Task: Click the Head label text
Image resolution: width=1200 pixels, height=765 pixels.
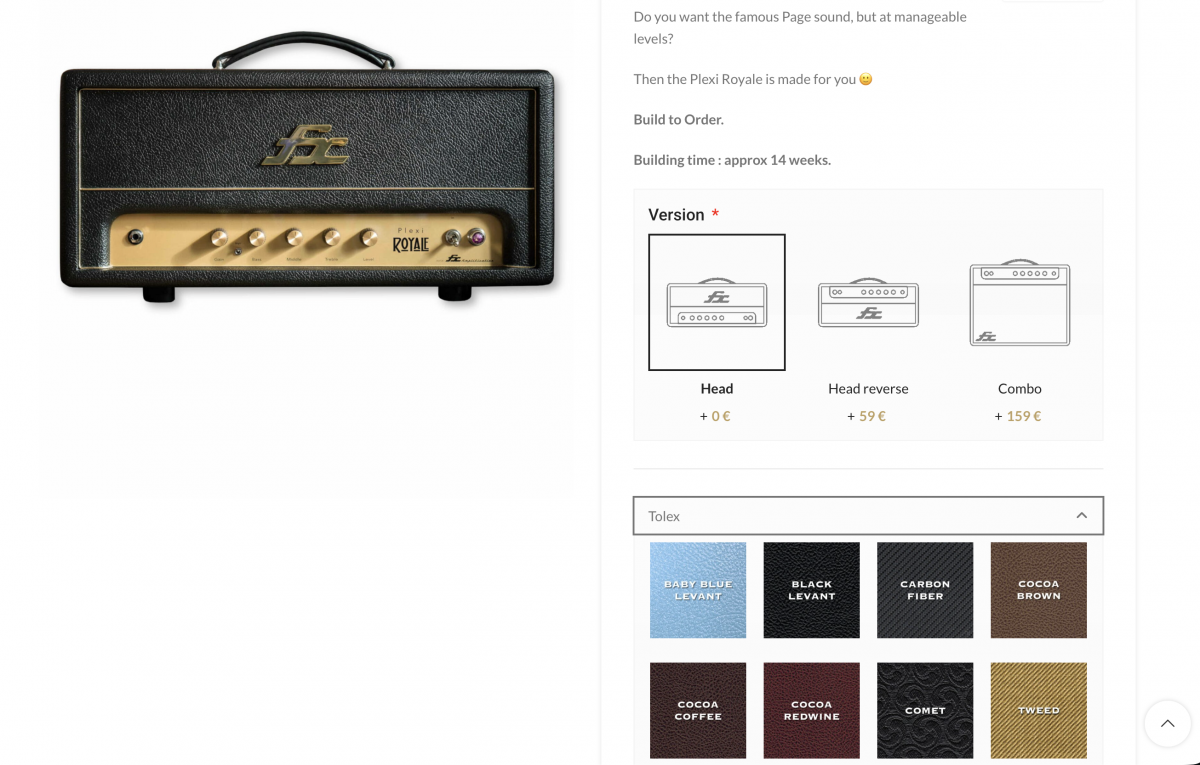Action: click(x=717, y=389)
